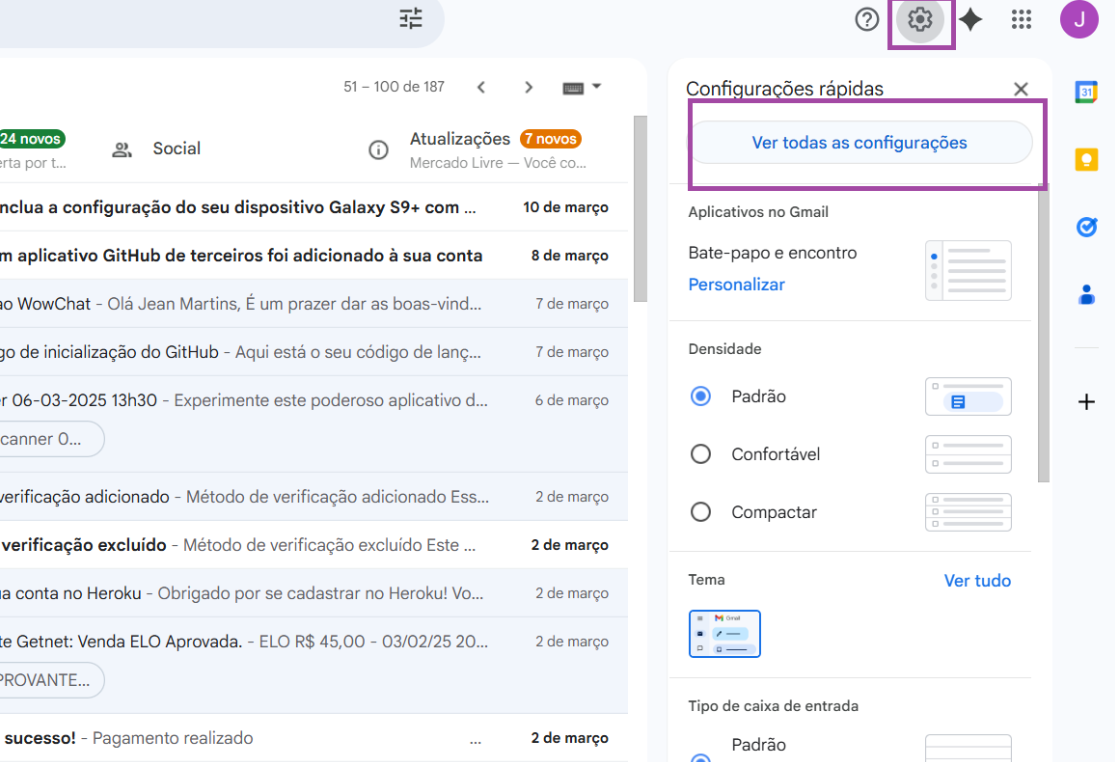
Task: Click the plus icon to get add-ons
Action: pos(1086,402)
